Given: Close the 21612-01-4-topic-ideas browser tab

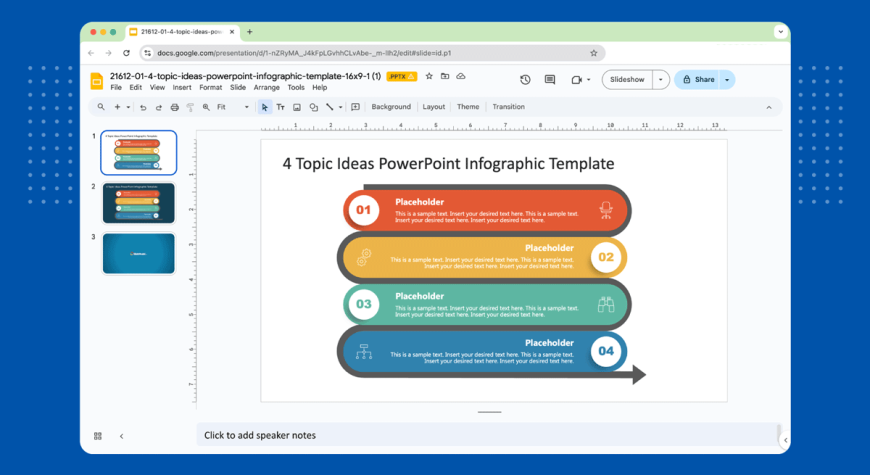Looking at the screenshot, I should click(x=232, y=32).
